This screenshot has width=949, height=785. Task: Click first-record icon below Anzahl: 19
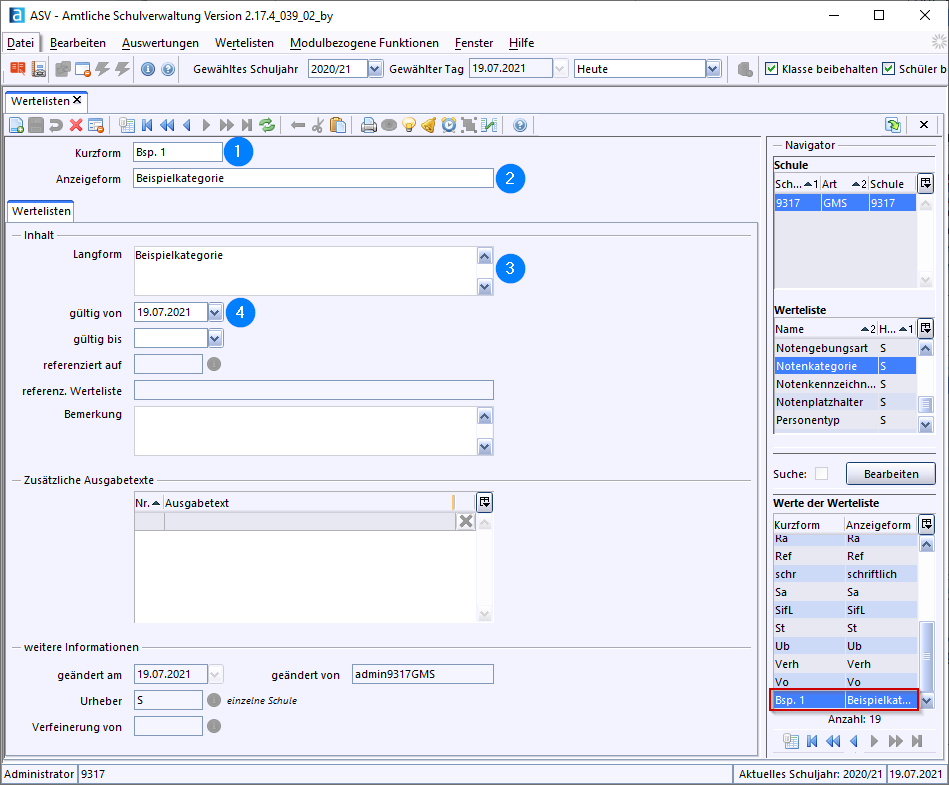[812, 741]
